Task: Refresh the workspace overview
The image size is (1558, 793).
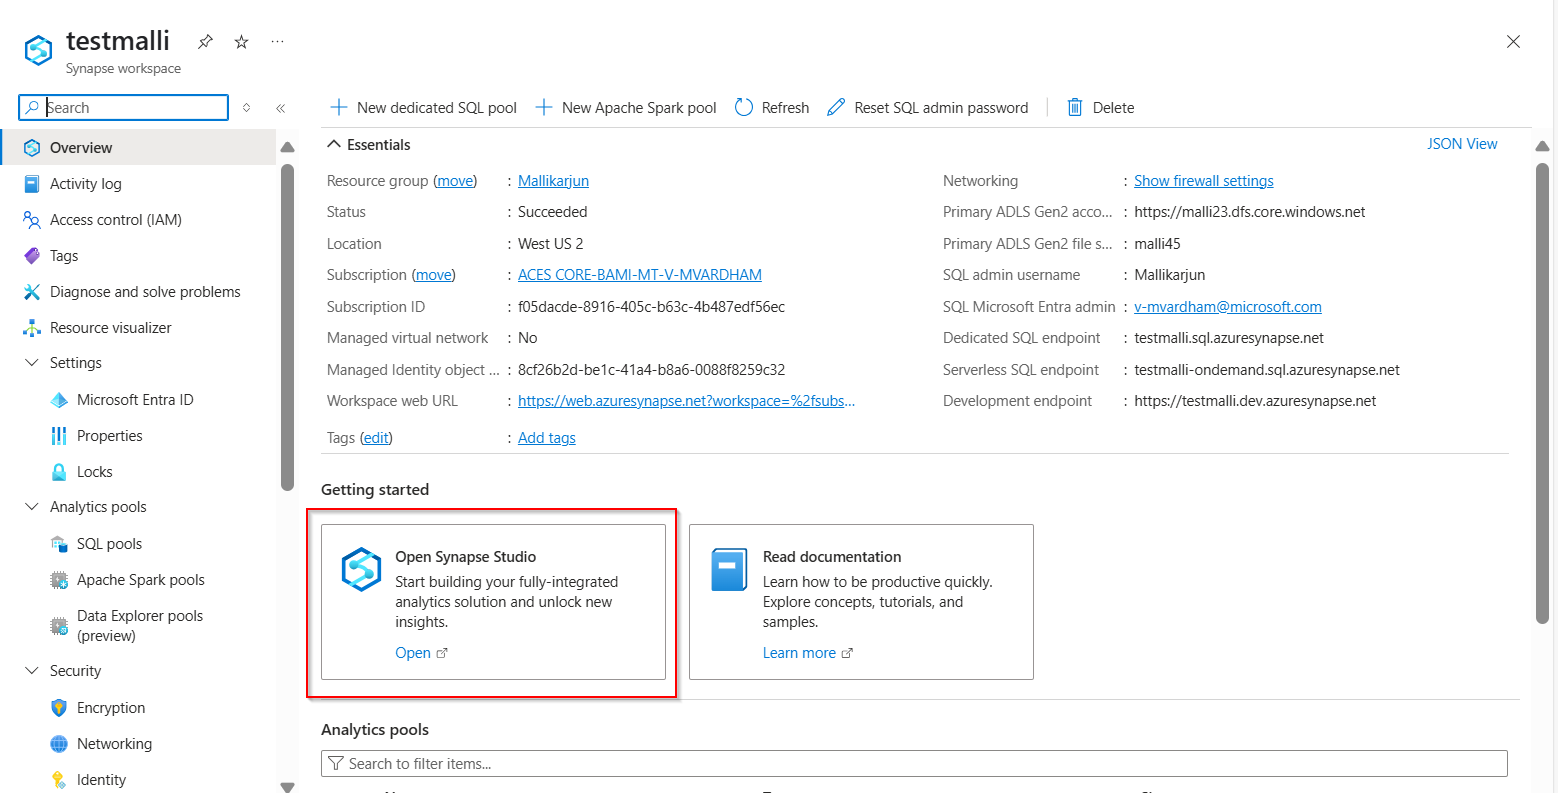Action: [x=772, y=107]
